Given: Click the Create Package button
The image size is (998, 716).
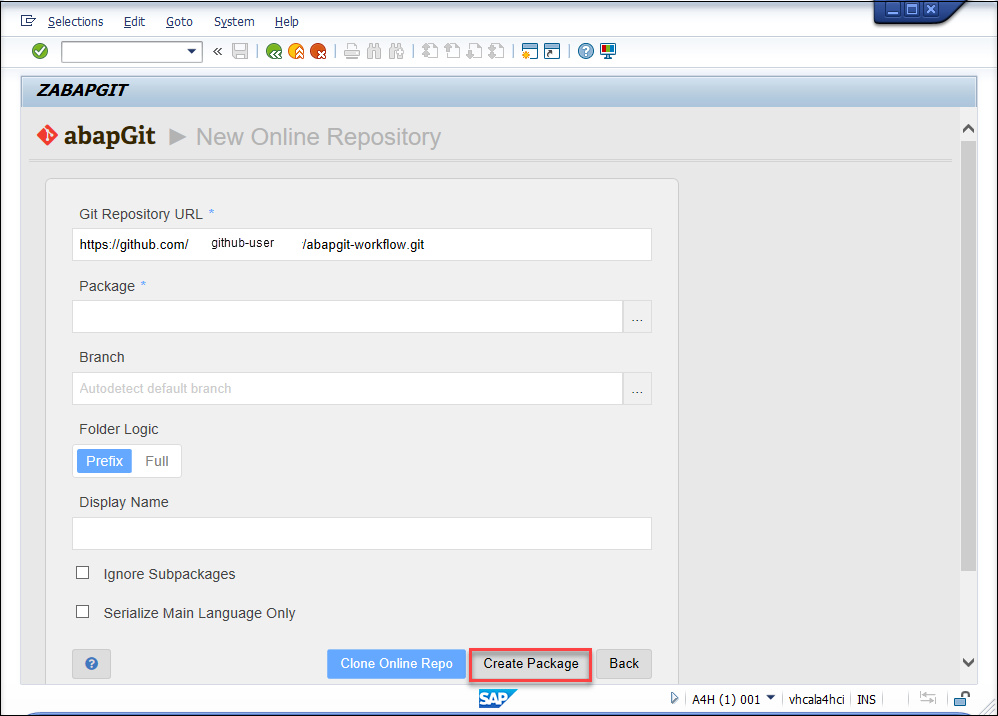Looking at the screenshot, I should 531,664.
